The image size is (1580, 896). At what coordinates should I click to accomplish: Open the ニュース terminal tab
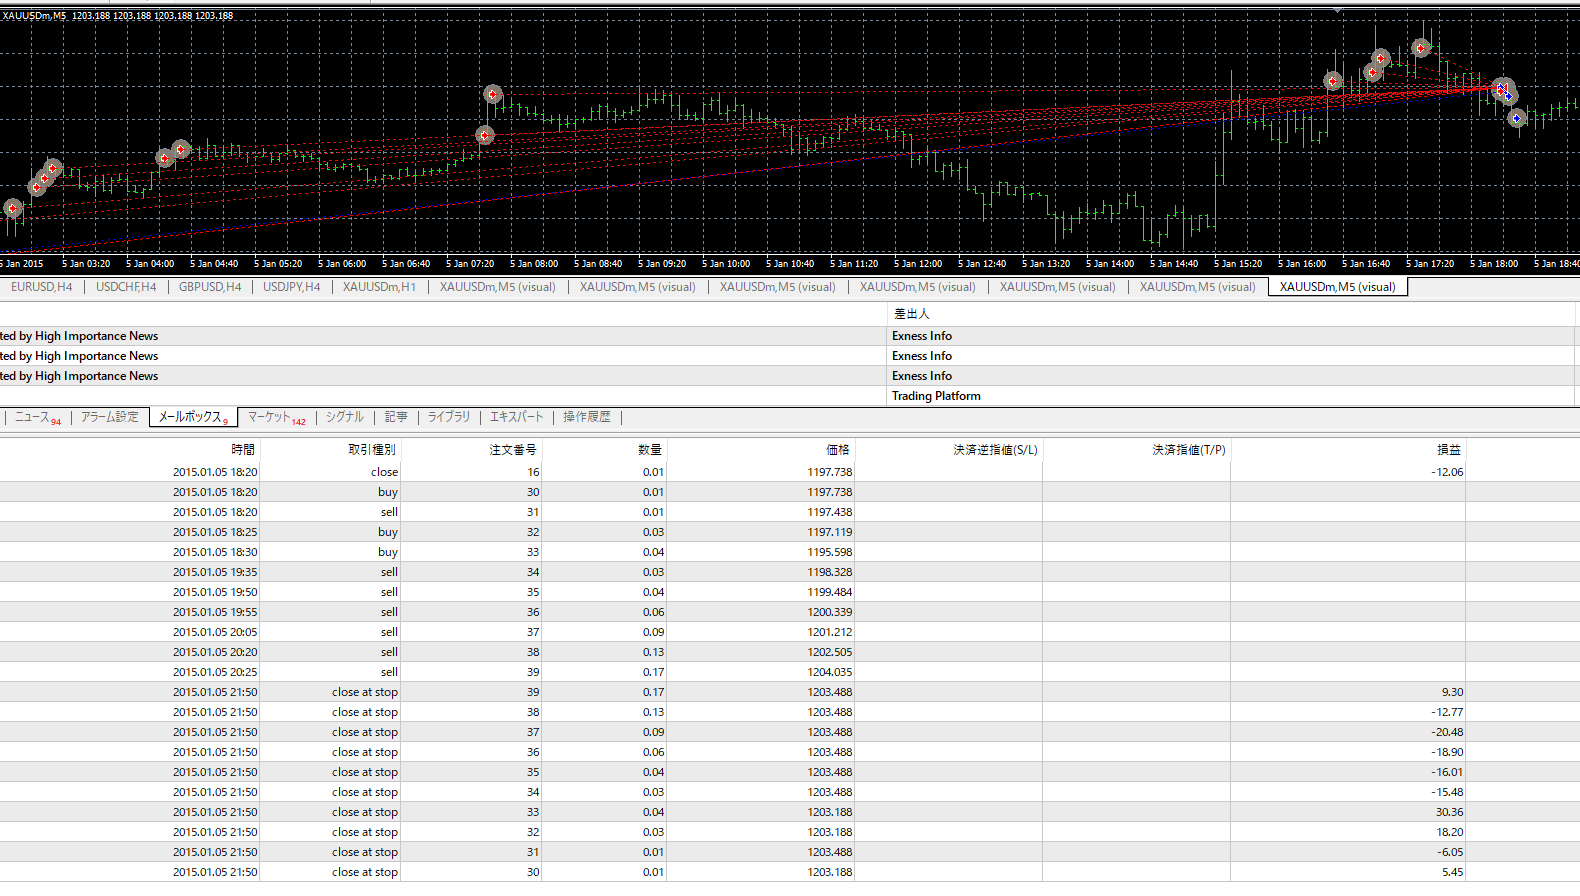pyautogui.click(x=32, y=417)
